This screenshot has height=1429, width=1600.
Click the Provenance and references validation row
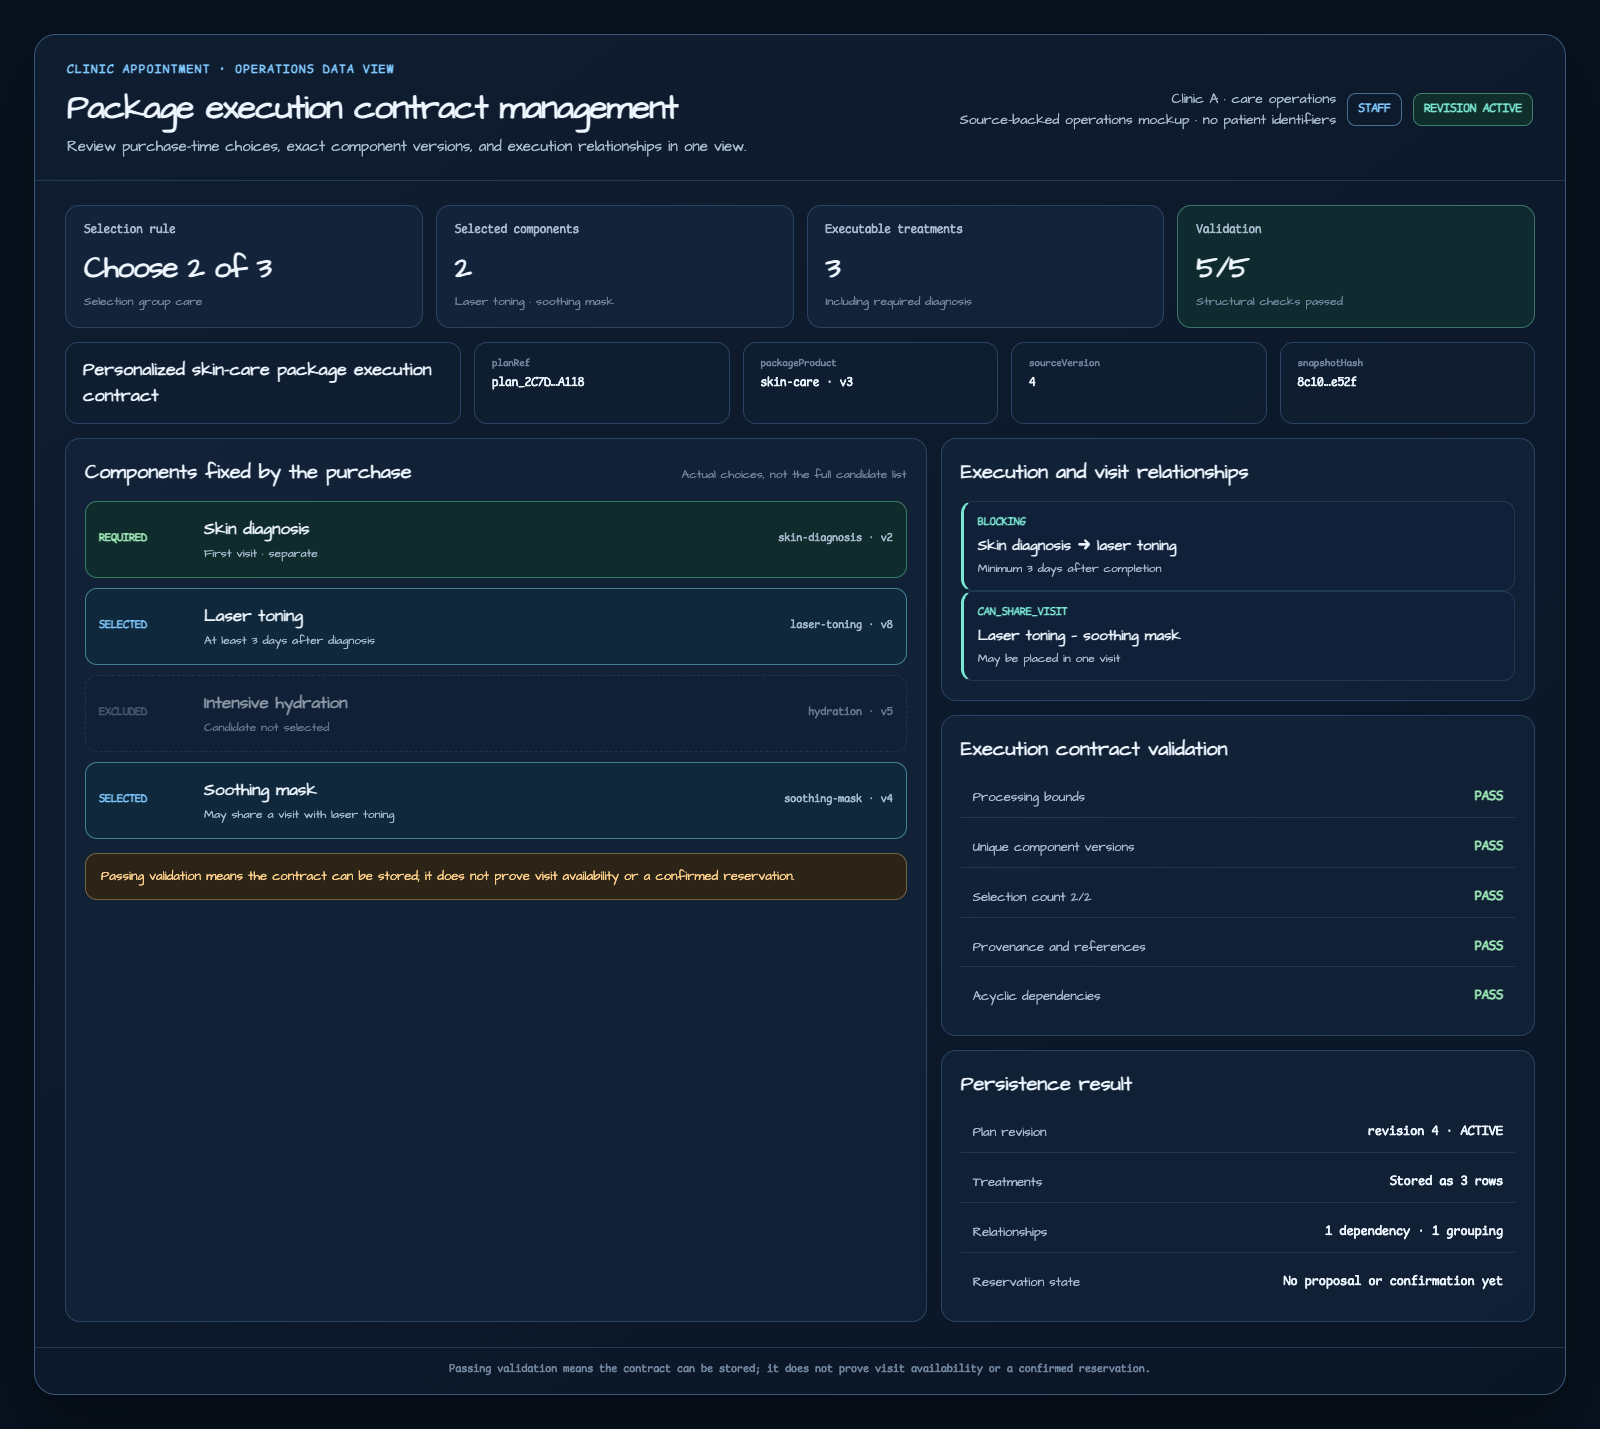[1238, 946]
